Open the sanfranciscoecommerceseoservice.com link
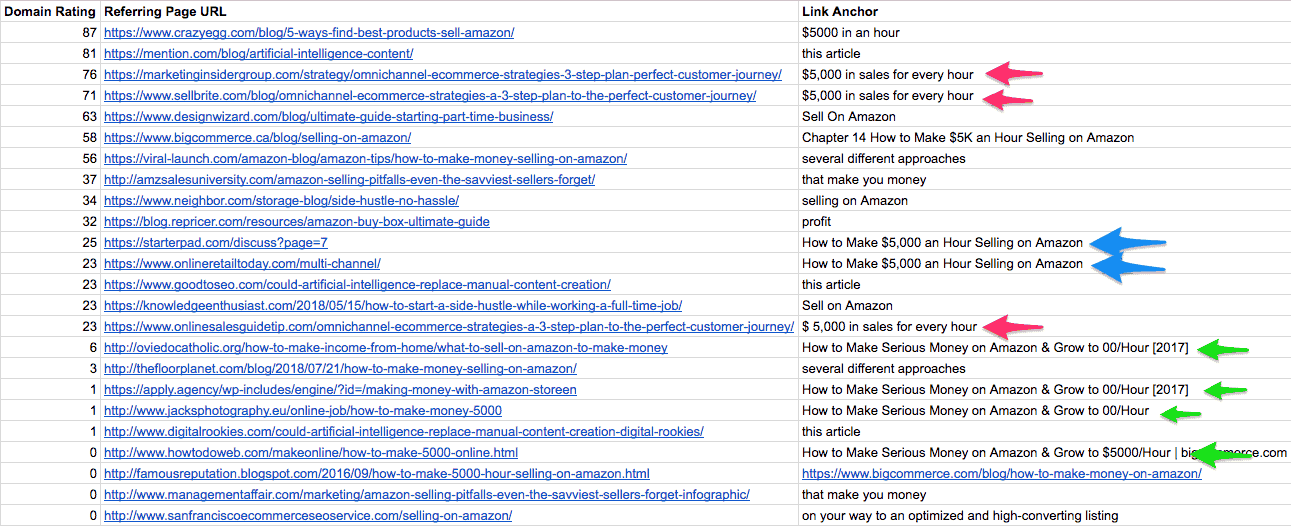This screenshot has width=1291, height=526. point(308,515)
